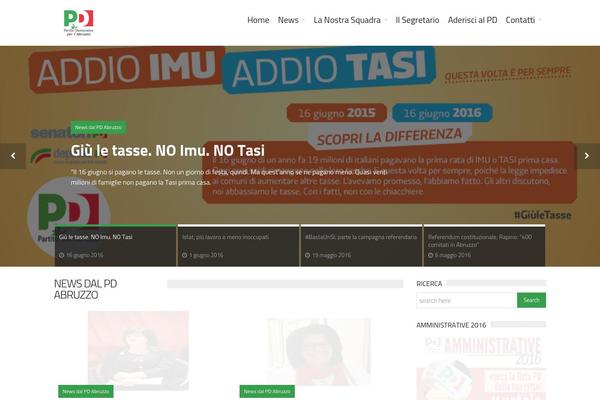Screen dimensions: 600x400
Task: Select slide tab Giù le tasse, NO Imu, NO Tasi
Action: coord(116,245)
